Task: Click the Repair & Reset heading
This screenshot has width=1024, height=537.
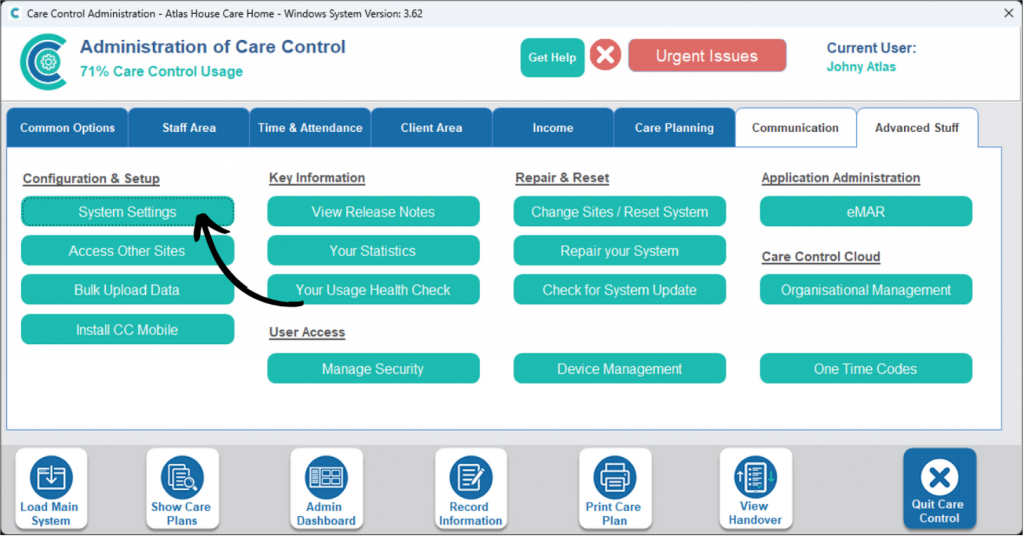Action: click(x=562, y=178)
